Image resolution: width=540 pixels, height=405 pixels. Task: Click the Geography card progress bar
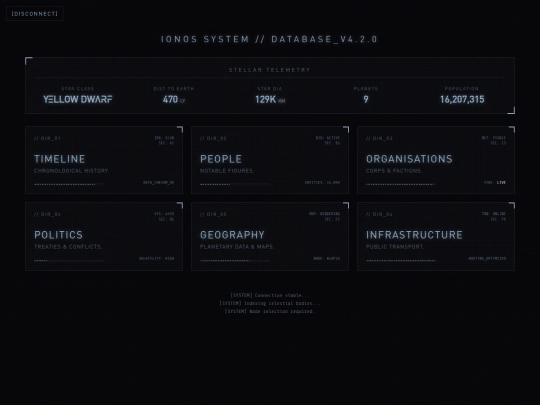[x=235, y=261]
